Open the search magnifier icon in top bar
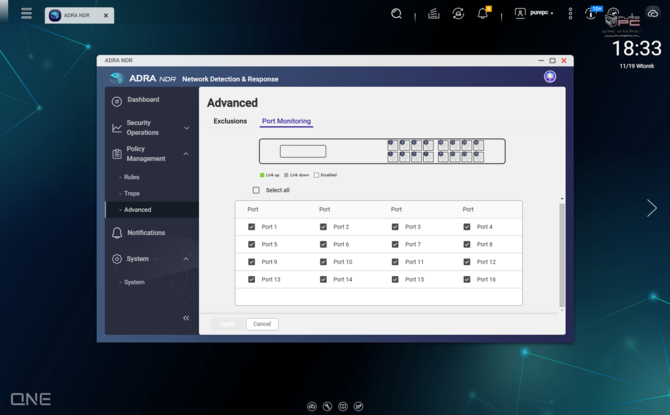 click(397, 14)
